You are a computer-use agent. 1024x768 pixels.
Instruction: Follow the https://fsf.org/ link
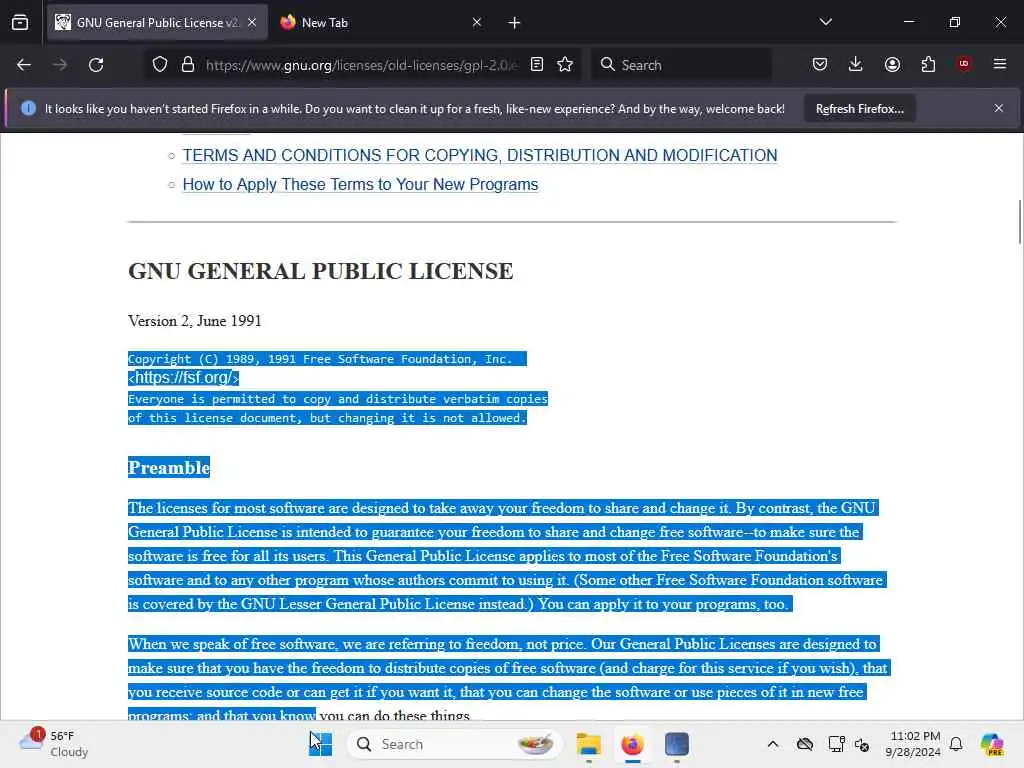coord(184,377)
